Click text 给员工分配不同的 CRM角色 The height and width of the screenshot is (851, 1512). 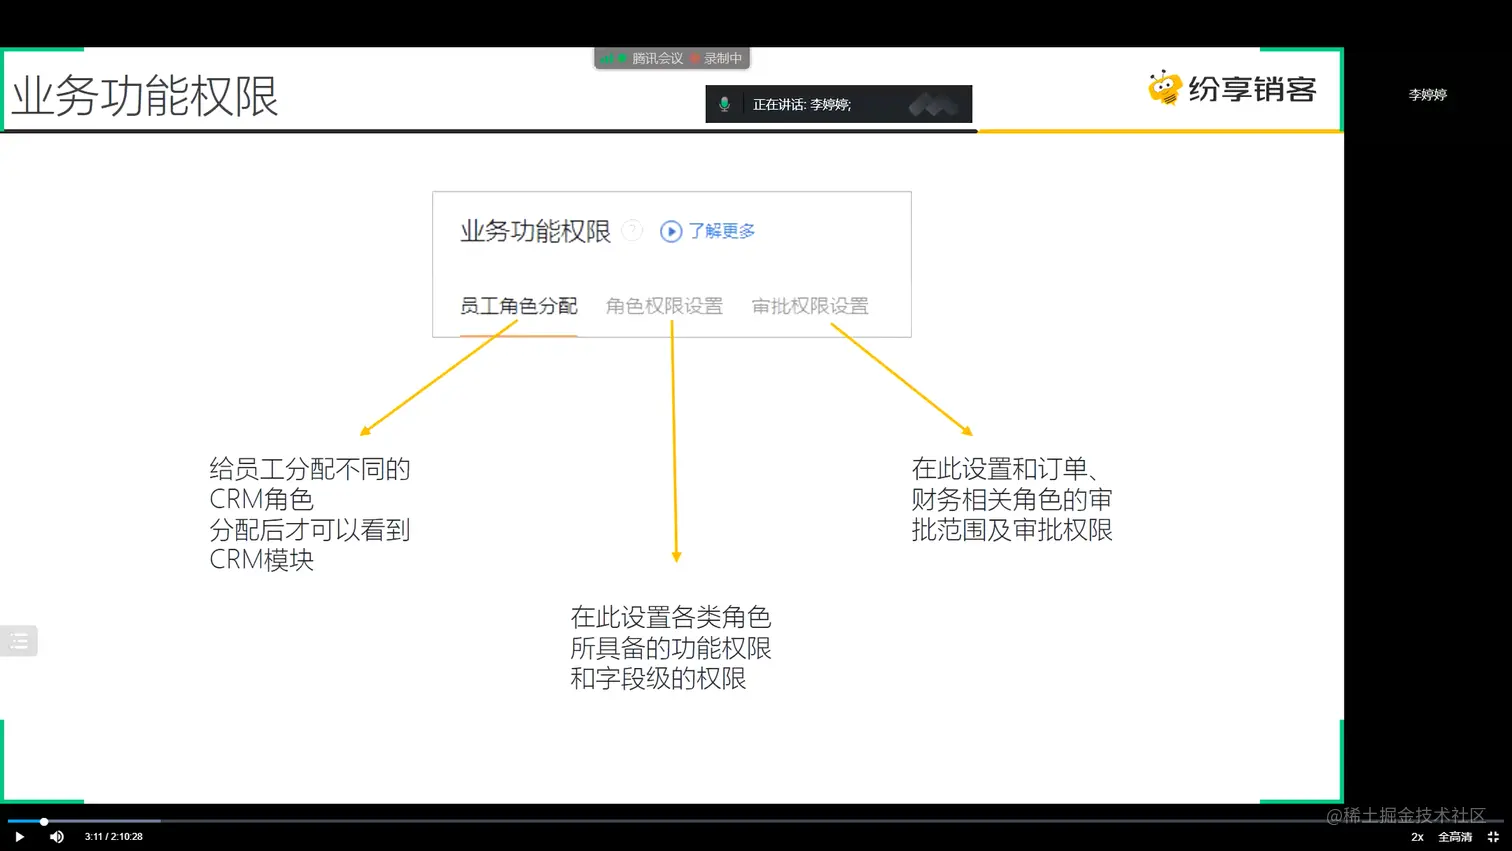310,484
